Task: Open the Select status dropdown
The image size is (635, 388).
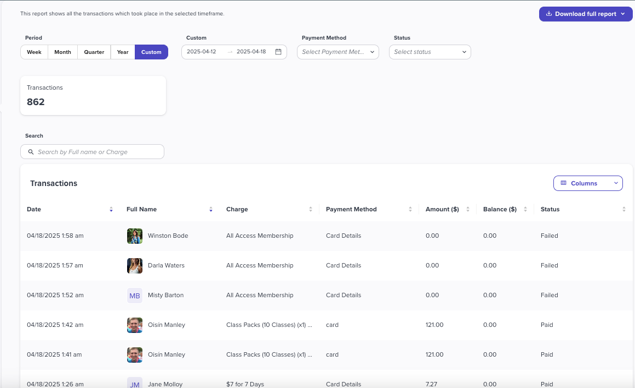Action: [430, 52]
